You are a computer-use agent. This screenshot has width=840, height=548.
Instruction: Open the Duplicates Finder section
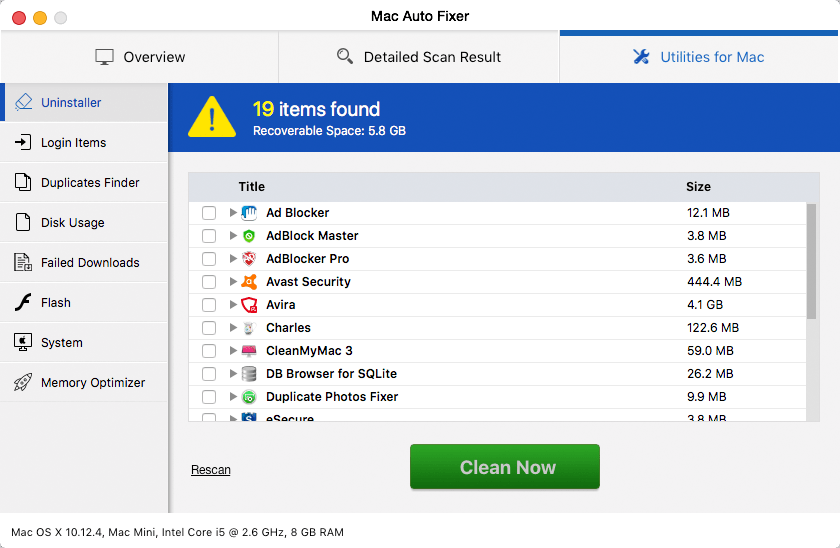point(84,182)
